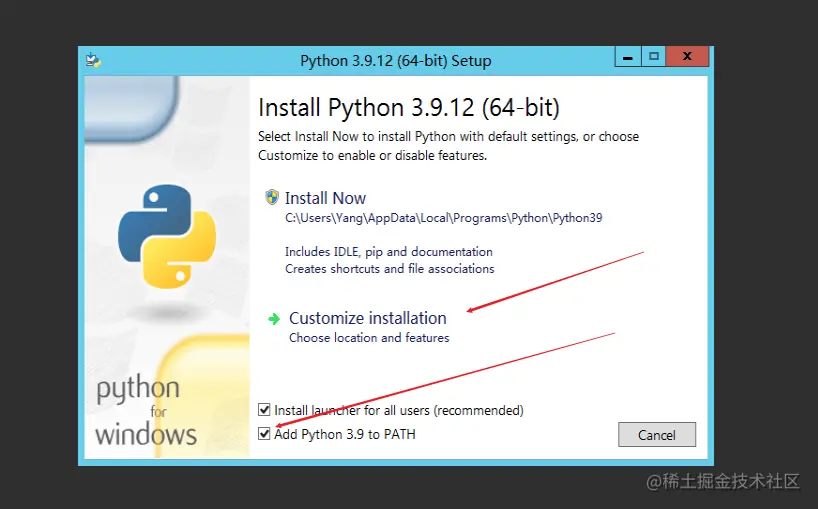Minimize the Python Setup window
This screenshot has width=818, height=509.
[x=628, y=56]
